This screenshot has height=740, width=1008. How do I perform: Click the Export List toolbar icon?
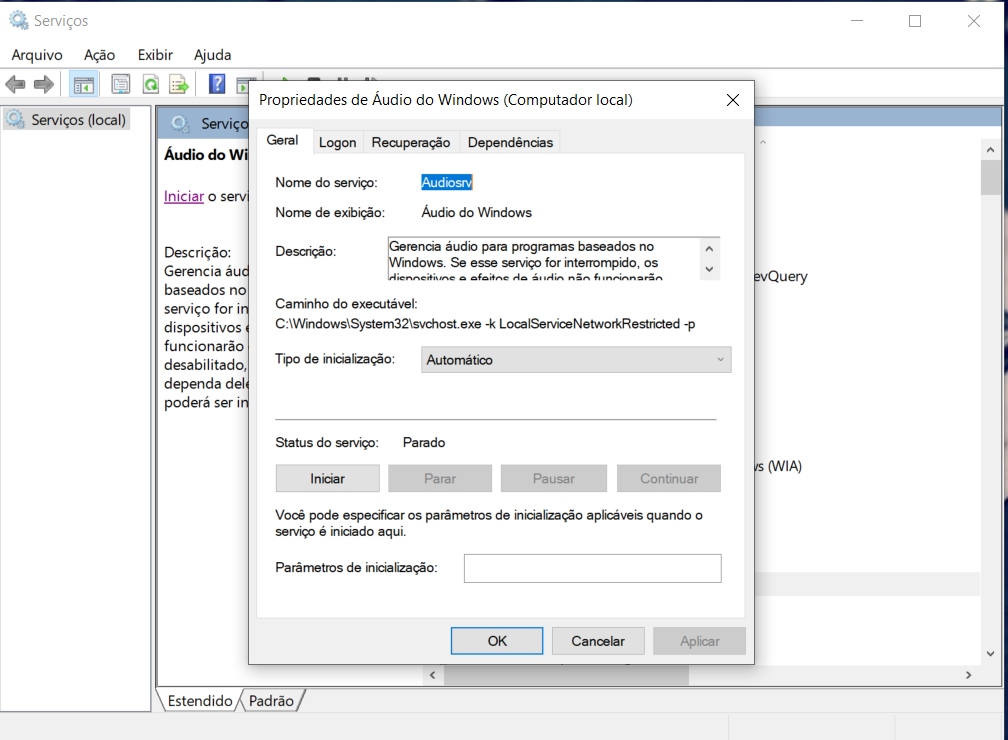tap(179, 84)
